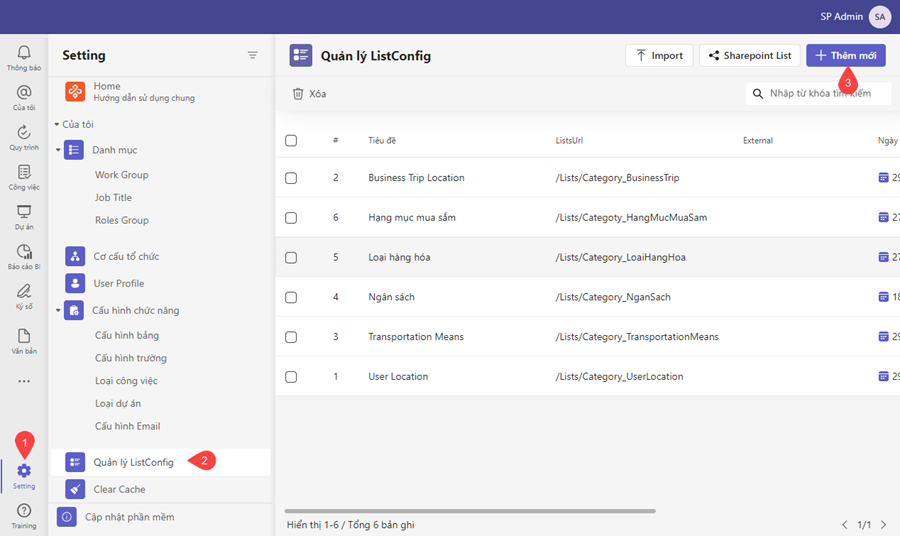This screenshot has height=536, width=900.
Task: Click the Setting gear icon in sidebar
Action: pos(23,470)
